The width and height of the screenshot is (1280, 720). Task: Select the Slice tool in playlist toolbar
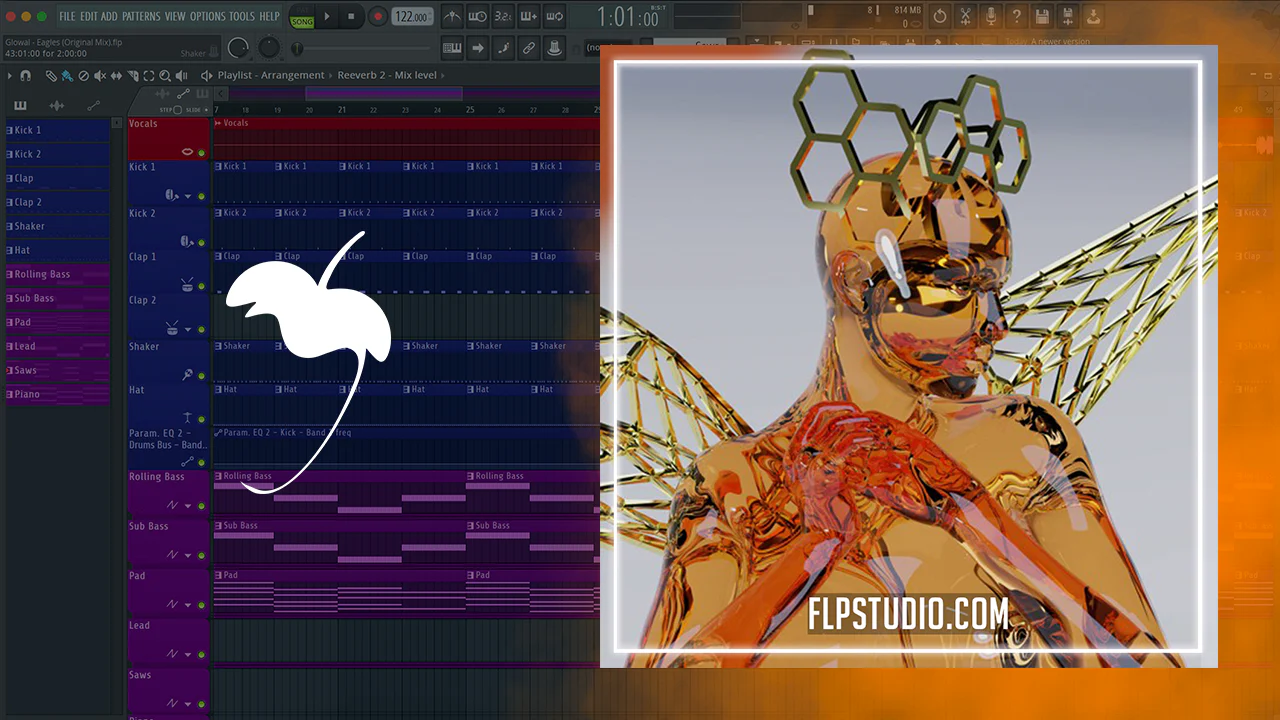click(x=133, y=76)
